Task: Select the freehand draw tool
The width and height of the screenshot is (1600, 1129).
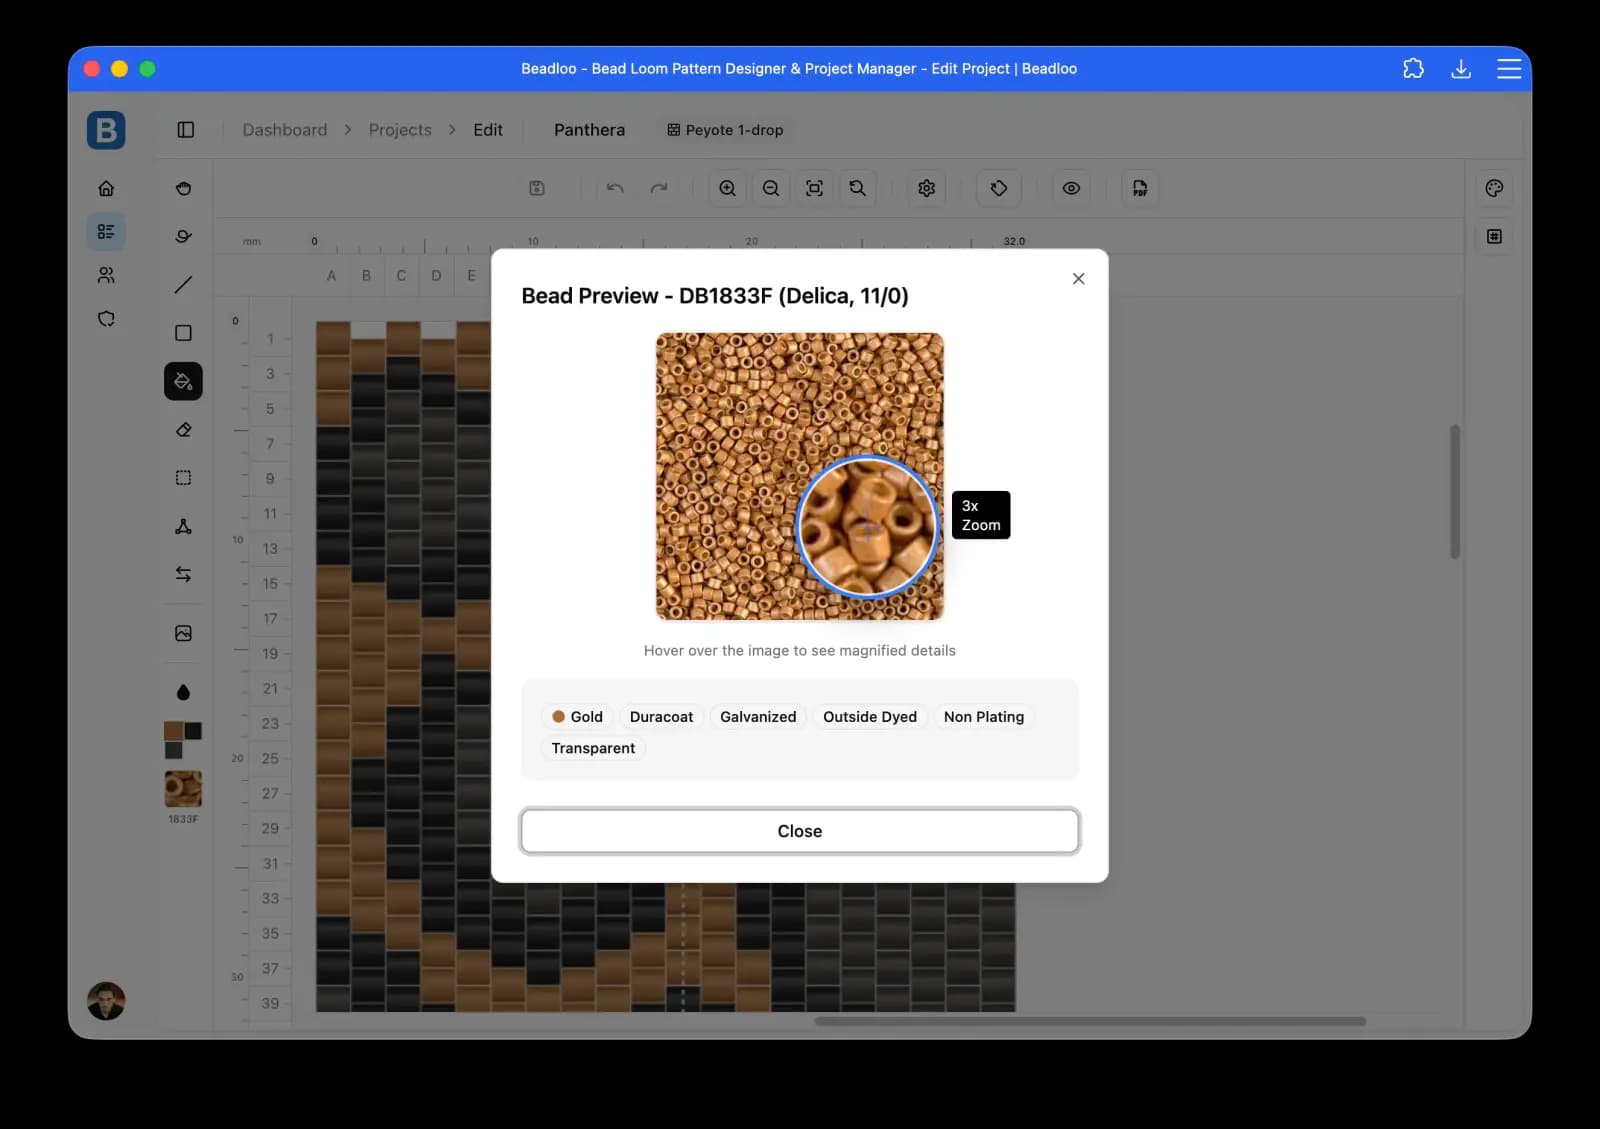Action: click(183, 236)
